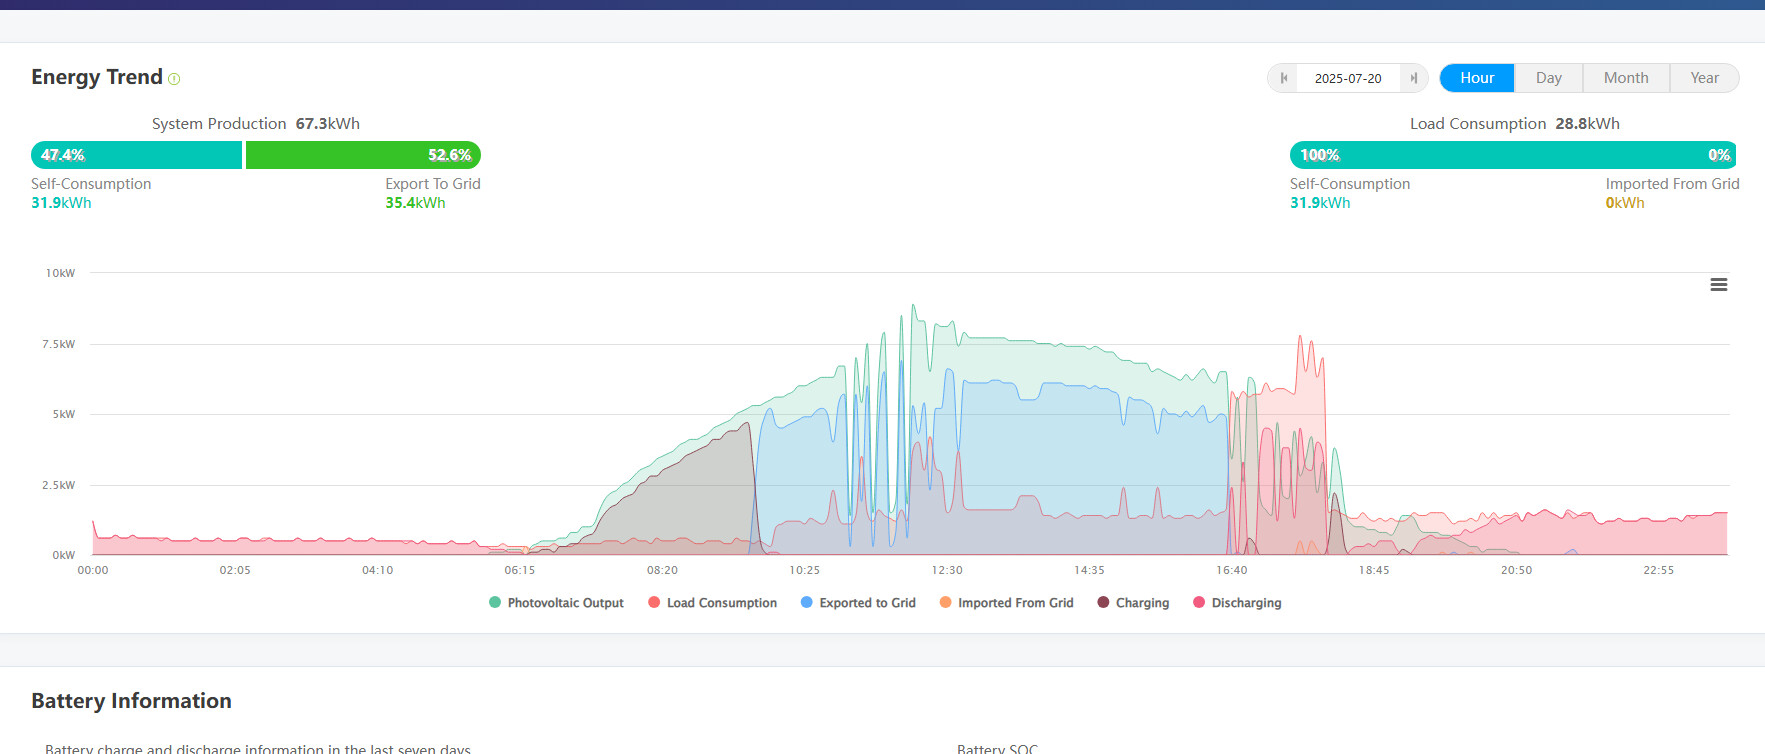Switch to the Day view tab

(1548, 78)
